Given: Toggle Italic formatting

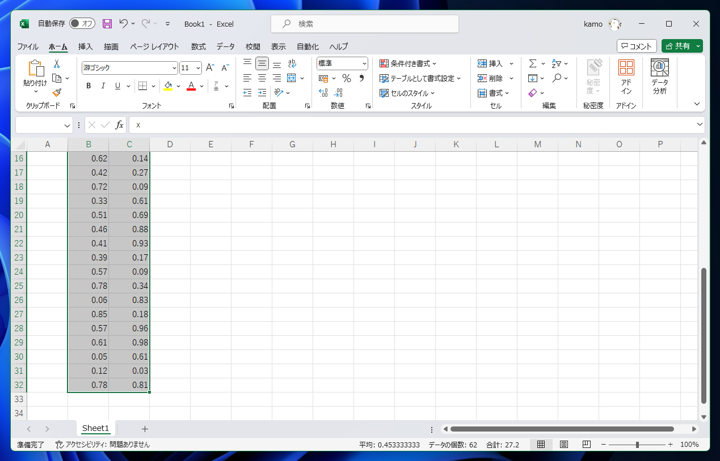Looking at the screenshot, I should tap(103, 86).
